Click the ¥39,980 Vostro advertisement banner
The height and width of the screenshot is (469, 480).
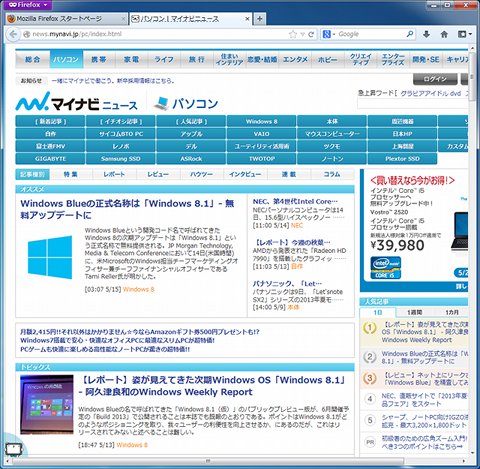(x=414, y=230)
